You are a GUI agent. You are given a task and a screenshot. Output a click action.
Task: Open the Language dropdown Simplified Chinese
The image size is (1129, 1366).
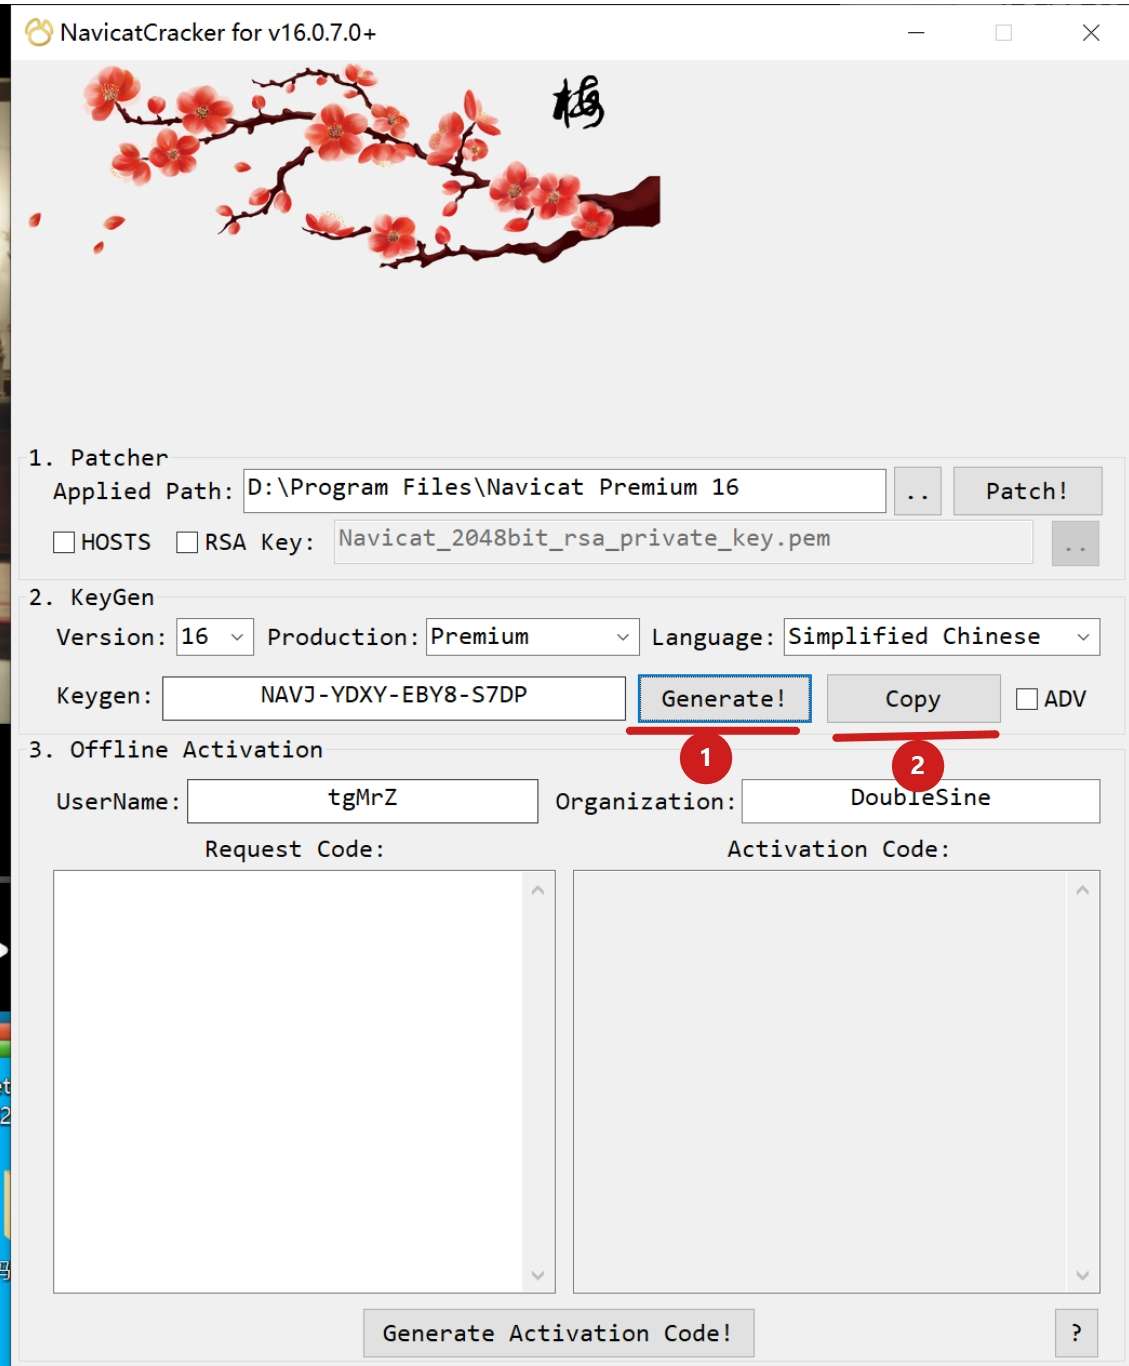tap(942, 637)
